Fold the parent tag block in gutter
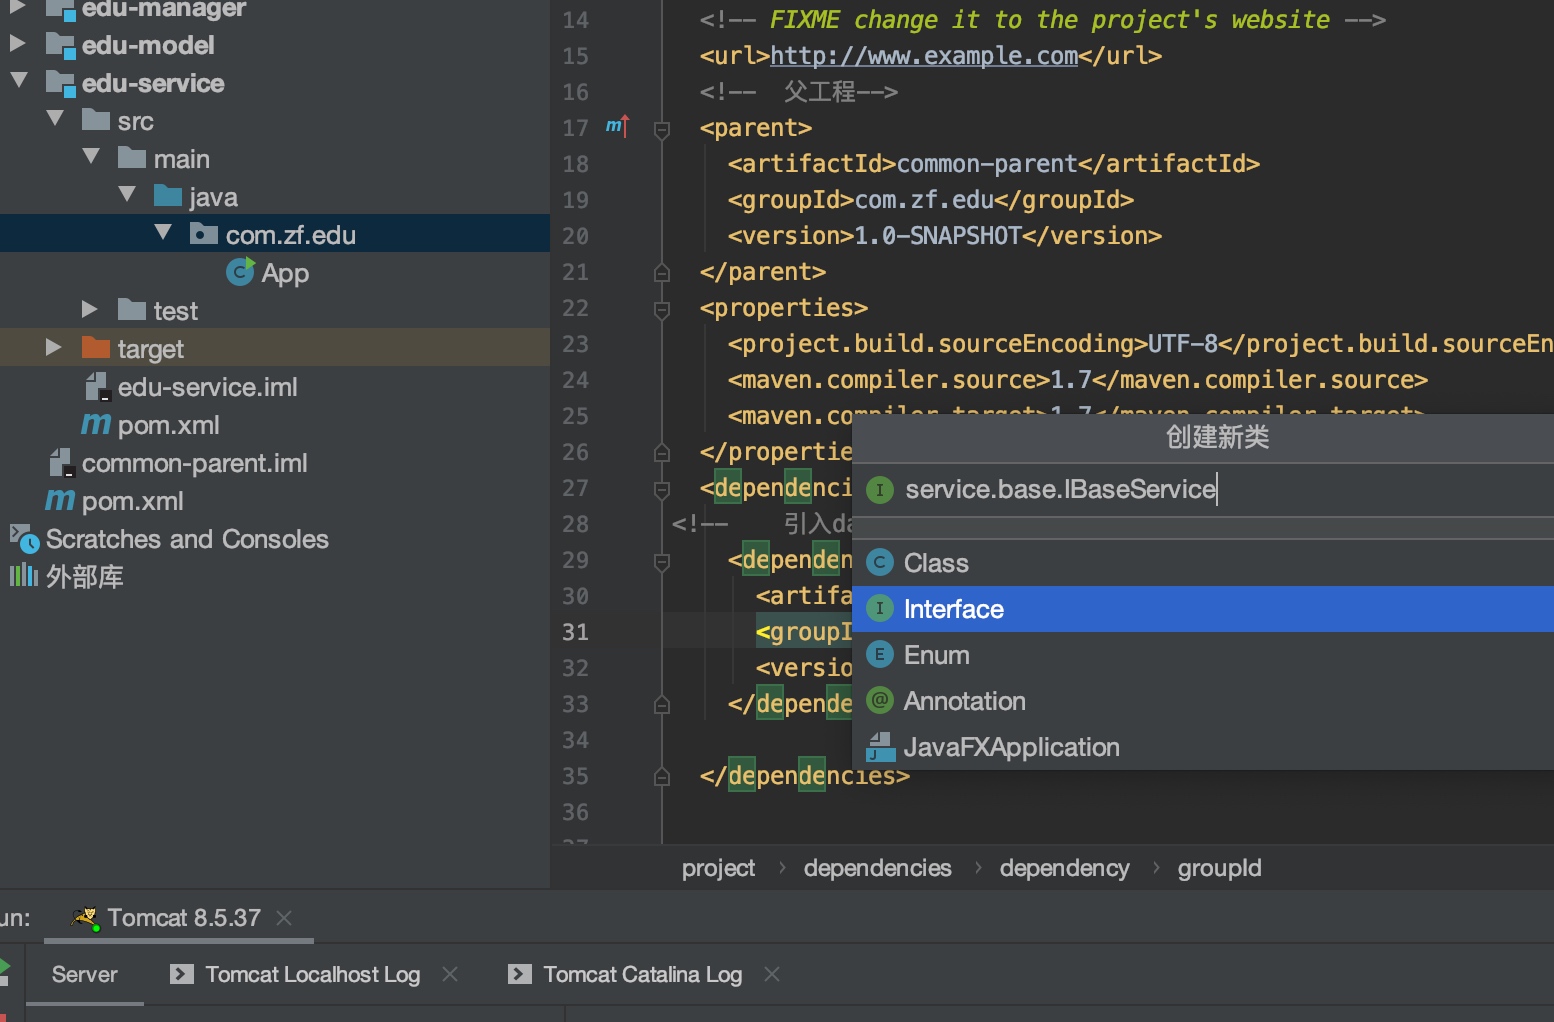The width and height of the screenshot is (1554, 1022). pyautogui.click(x=662, y=129)
